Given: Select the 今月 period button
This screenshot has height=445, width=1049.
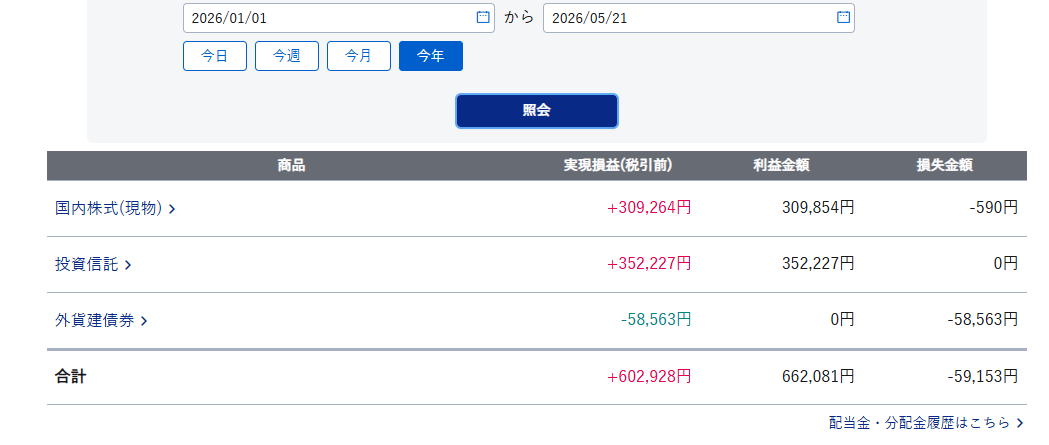Looking at the screenshot, I should click(x=359, y=56).
